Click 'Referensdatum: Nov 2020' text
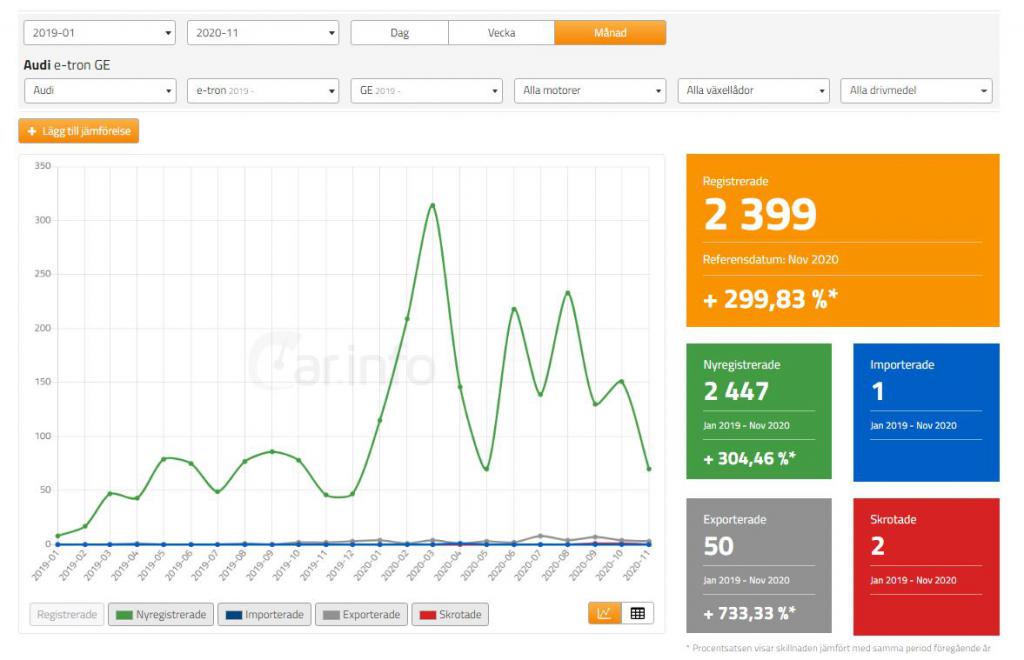The image size is (1024, 660). pos(771,259)
